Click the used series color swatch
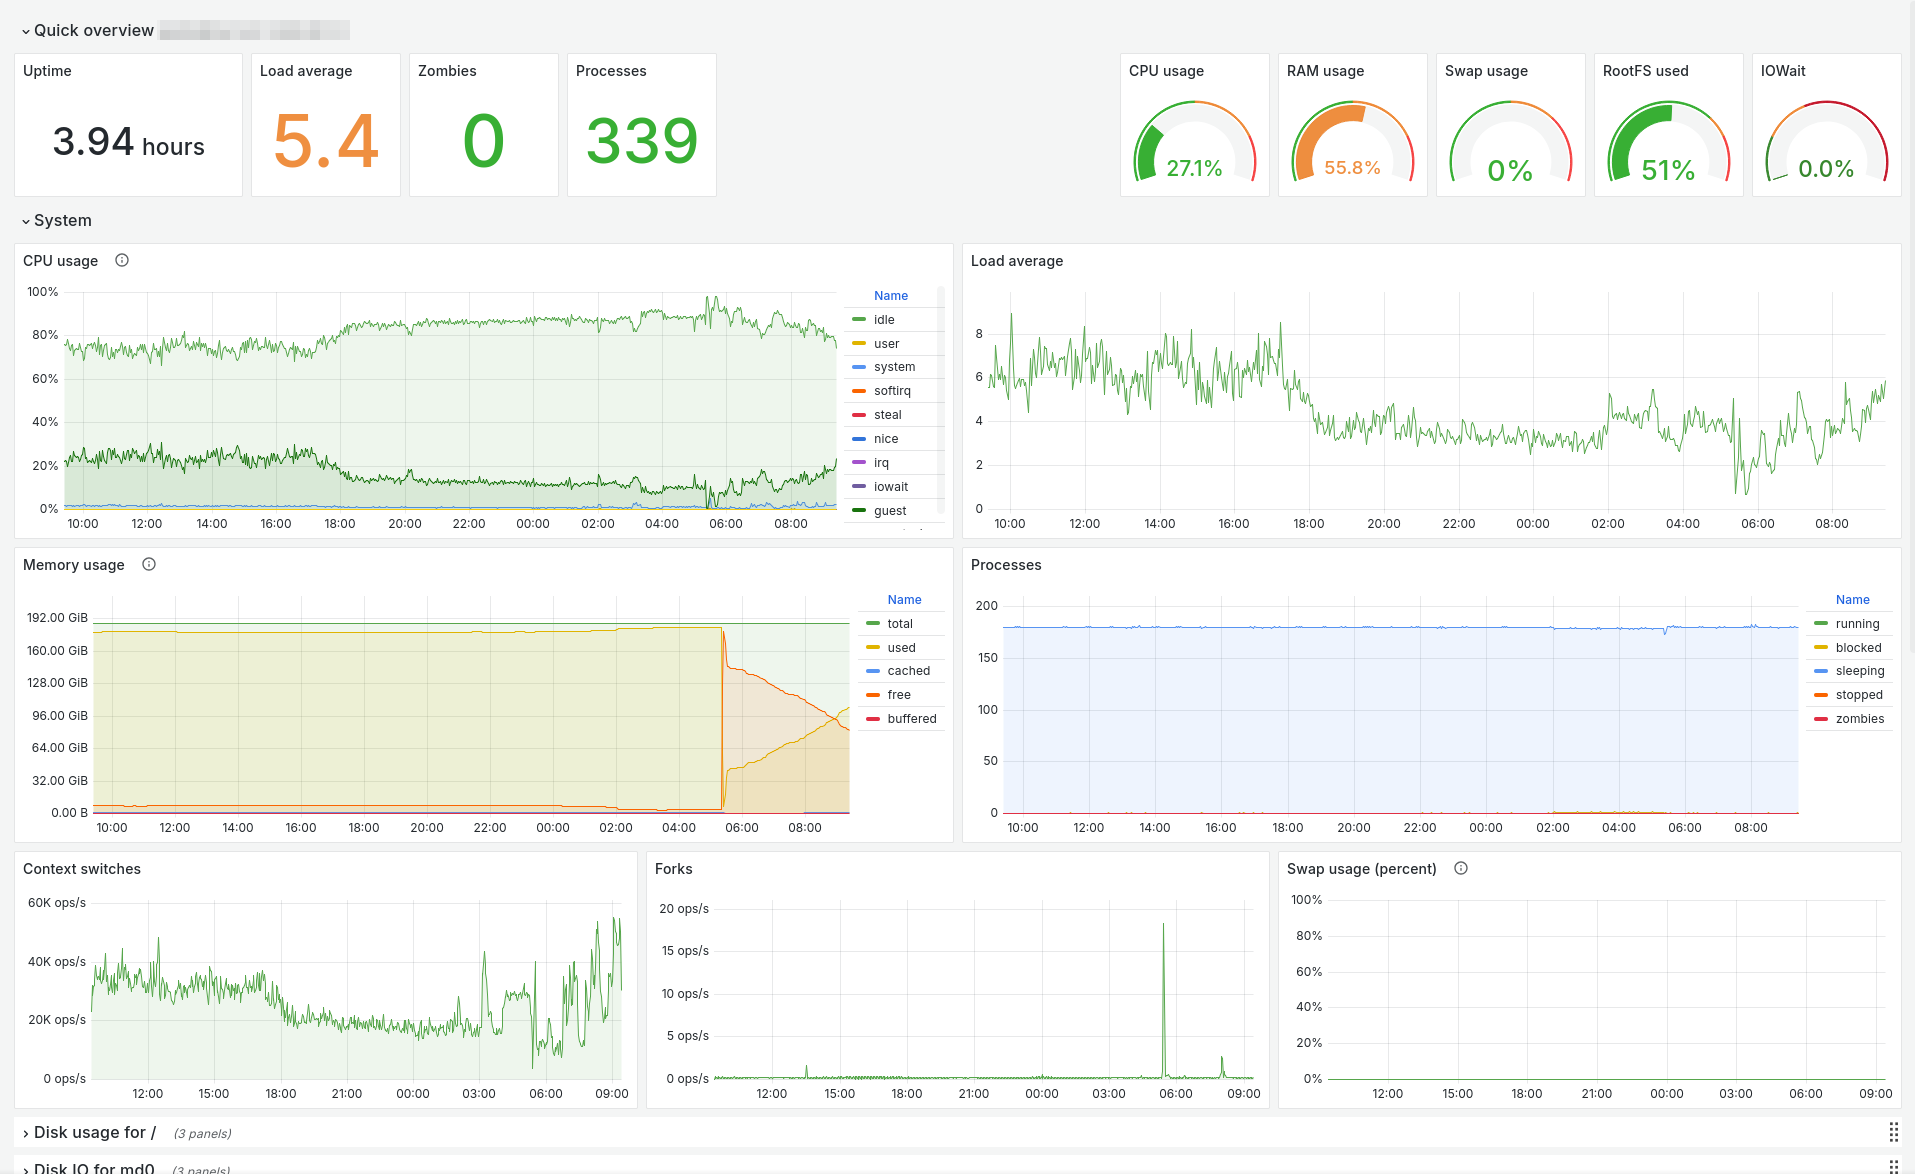This screenshot has width=1915, height=1174. [873, 647]
